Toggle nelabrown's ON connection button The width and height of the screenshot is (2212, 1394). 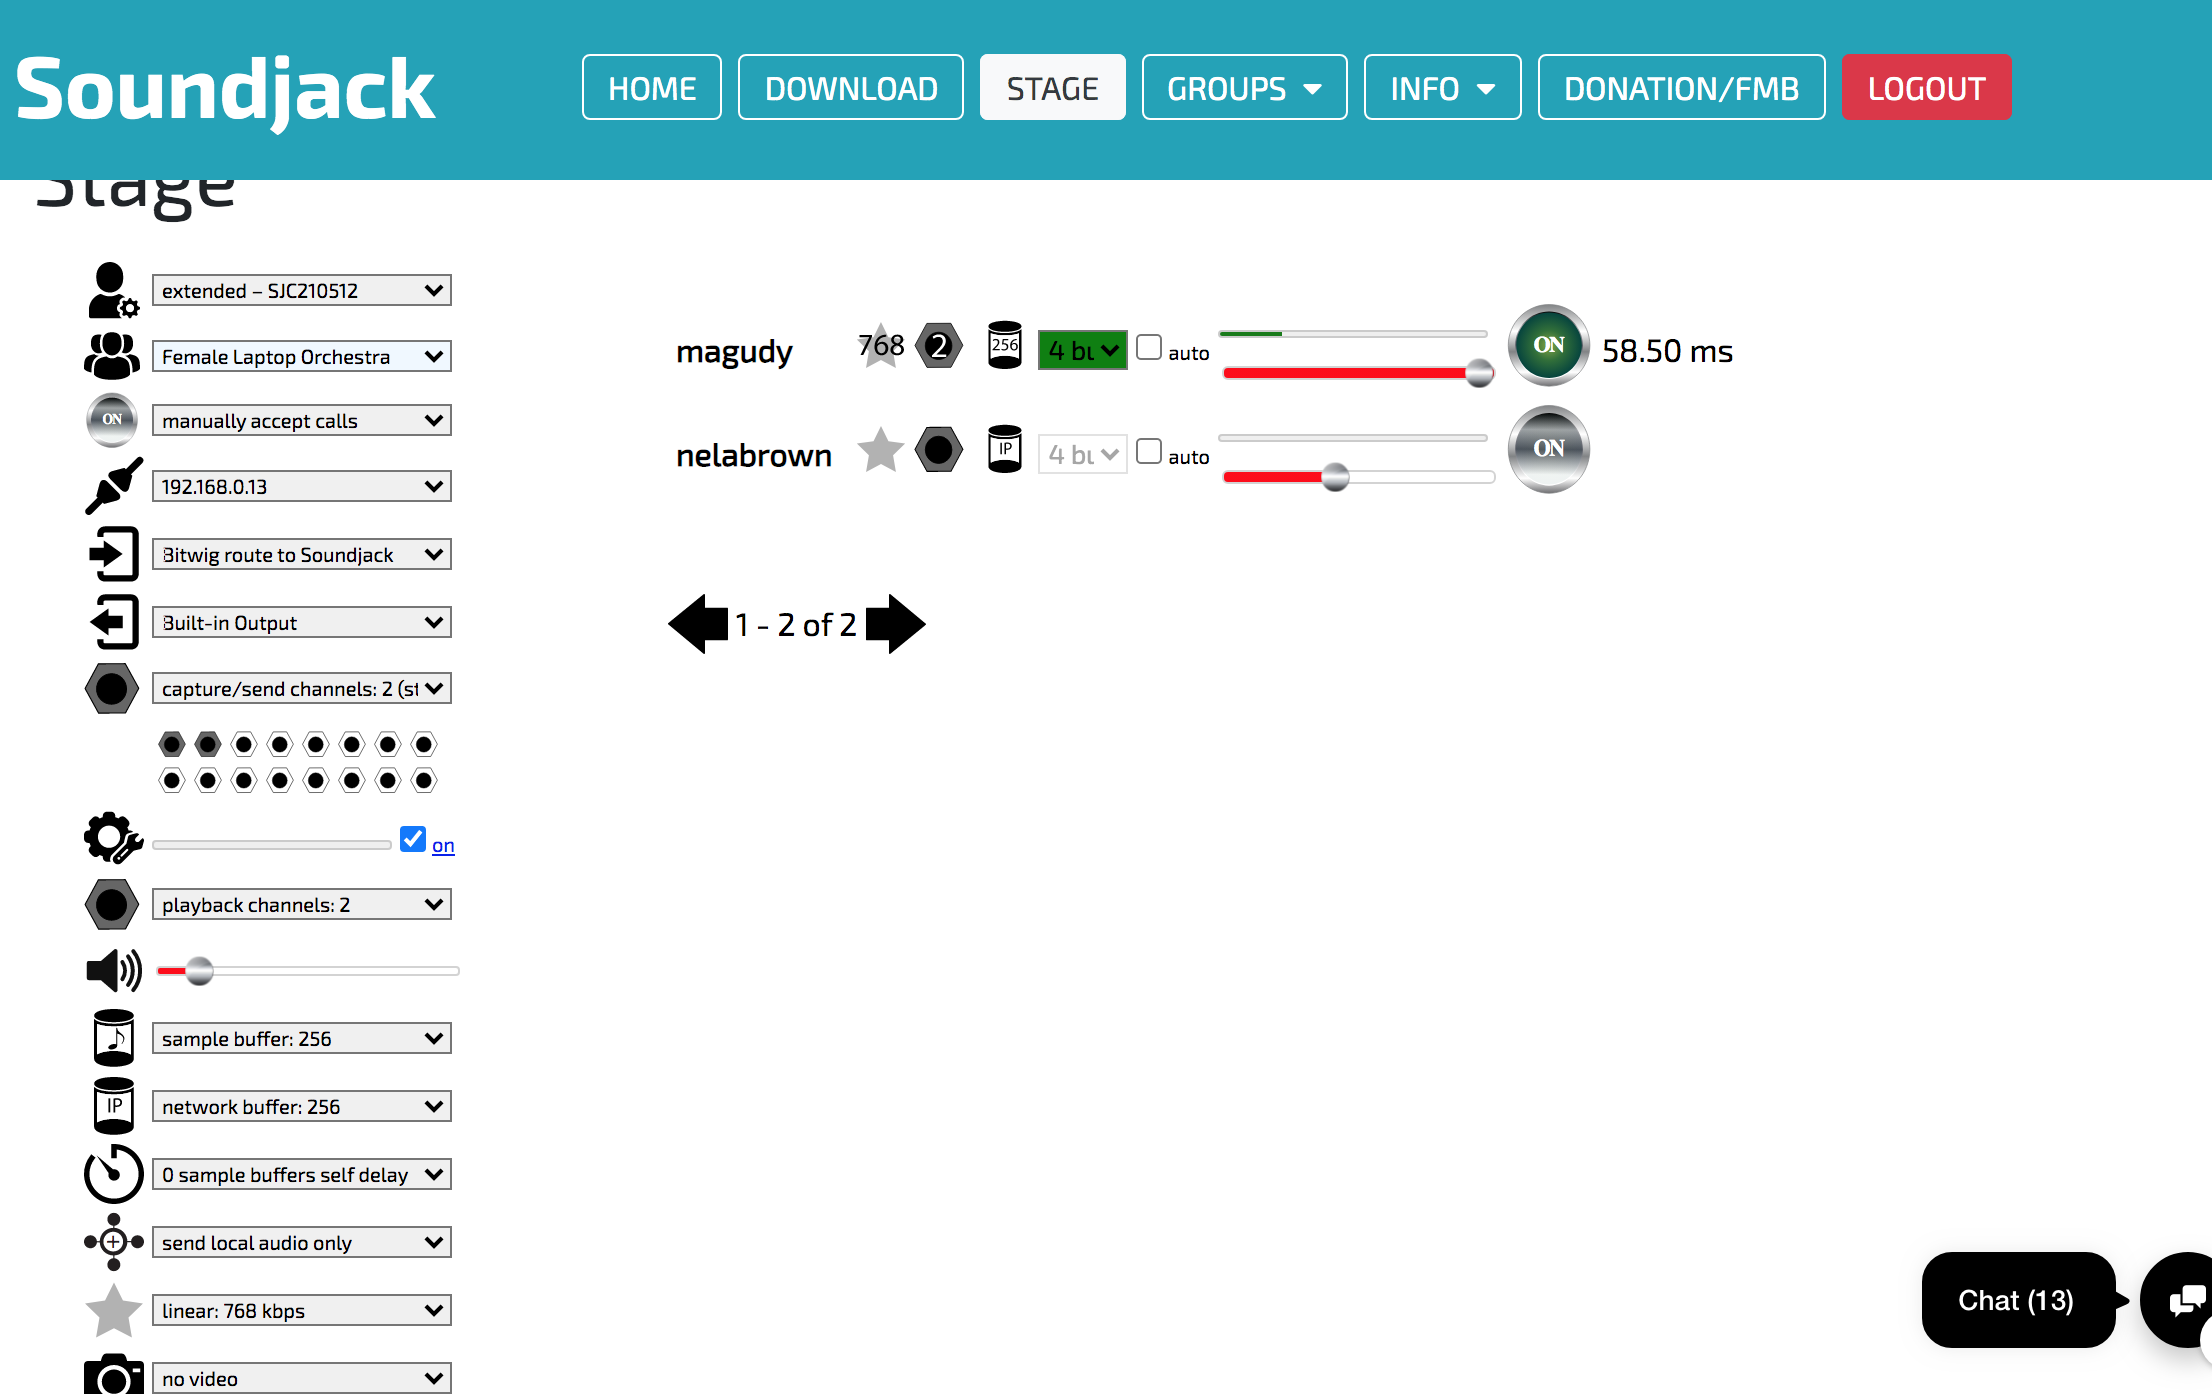click(1548, 449)
